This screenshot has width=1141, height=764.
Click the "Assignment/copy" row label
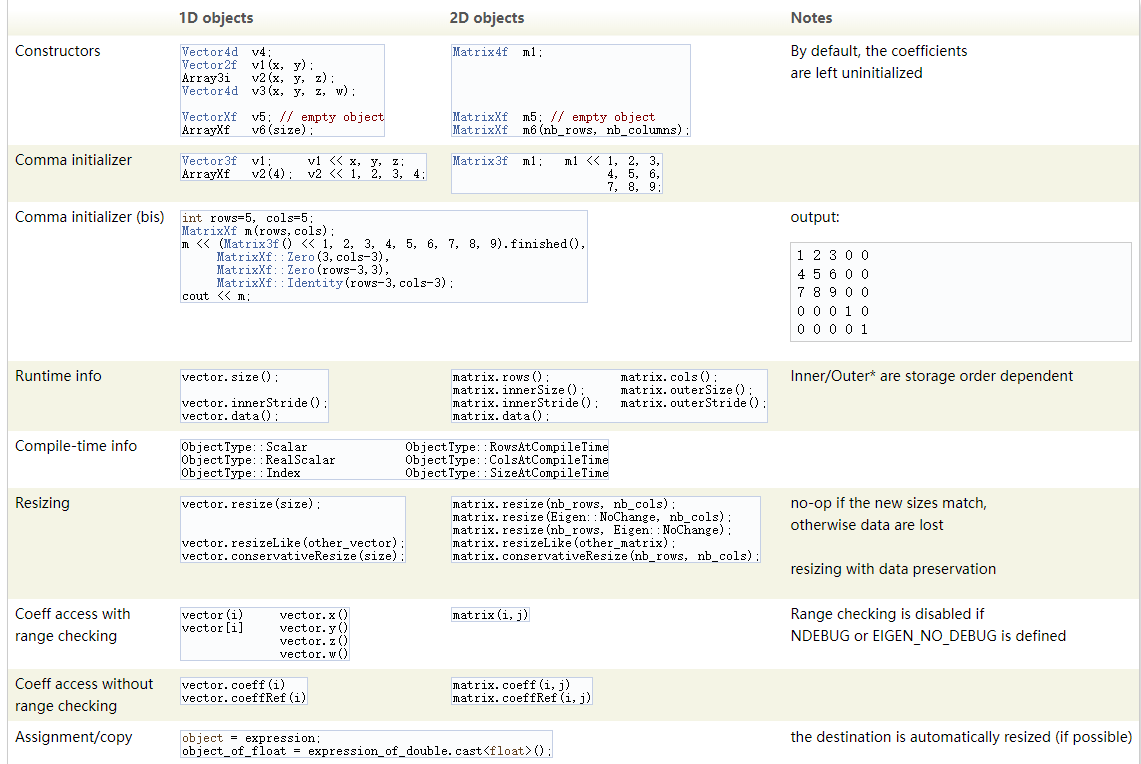click(x=73, y=737)
